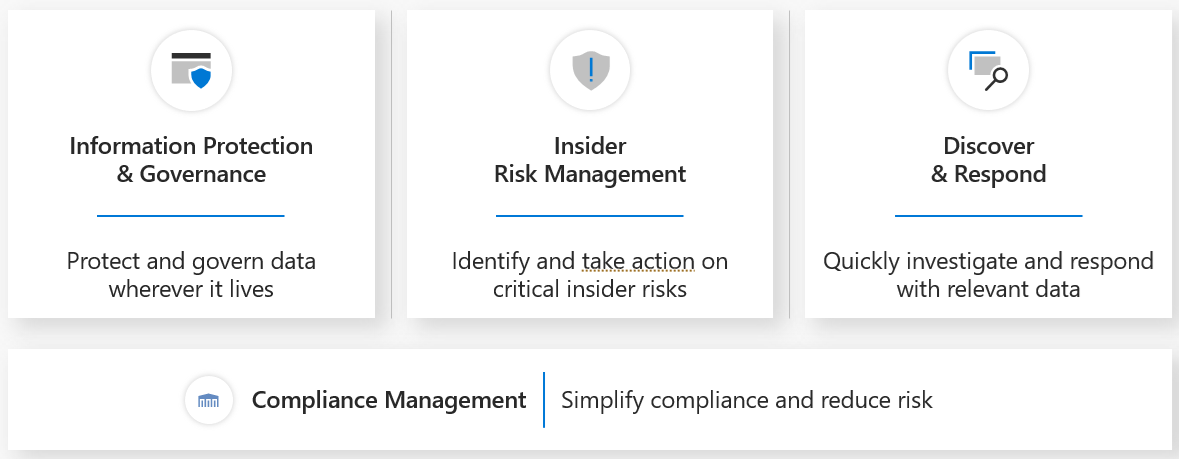Select the Information Protection & Governance heading
The width and height of the screenshot is (1179, 459).
click(191, 160)
